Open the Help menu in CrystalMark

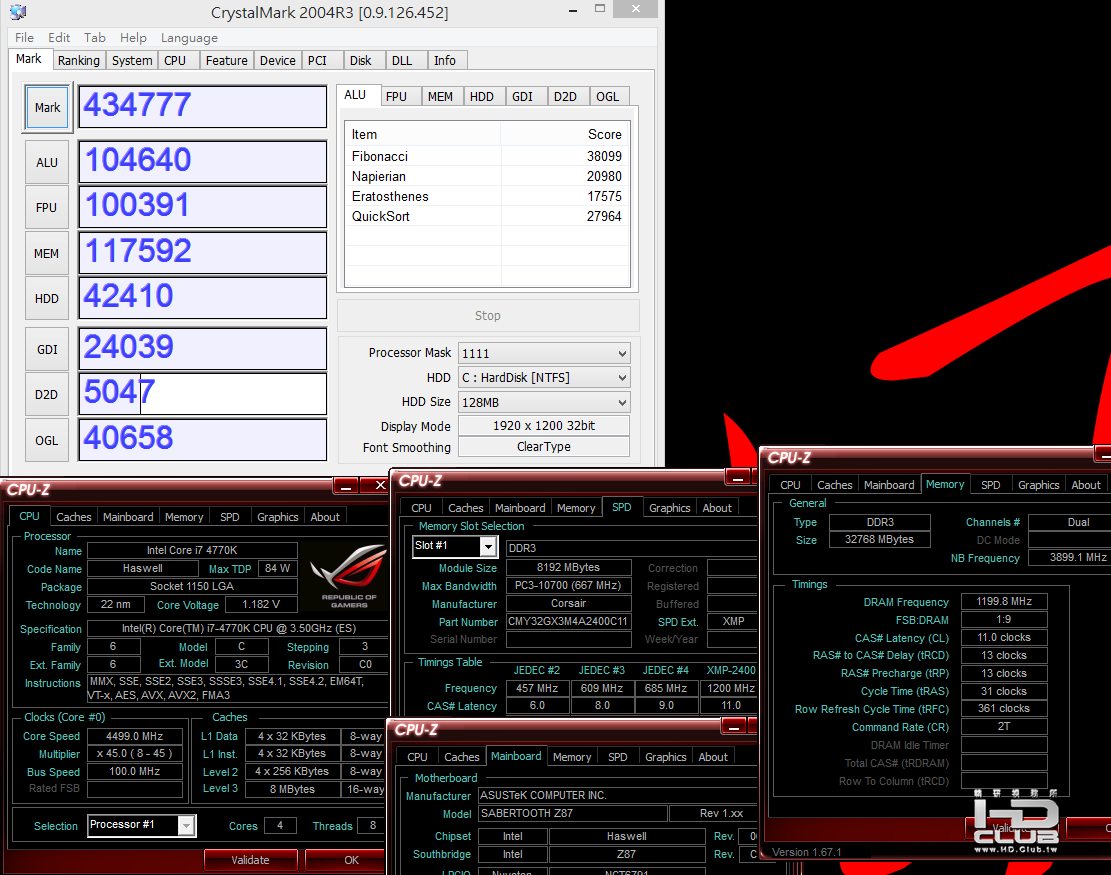tap(133, 38)
